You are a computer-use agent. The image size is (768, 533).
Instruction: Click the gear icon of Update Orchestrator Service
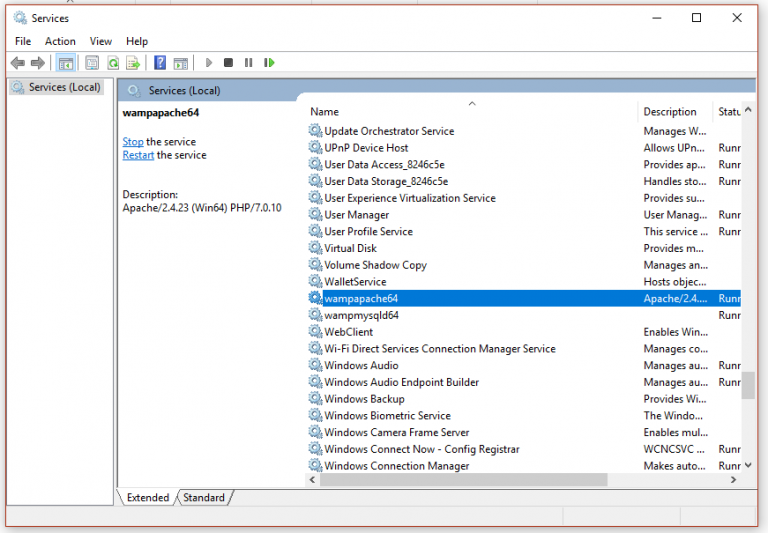point(315,130)
